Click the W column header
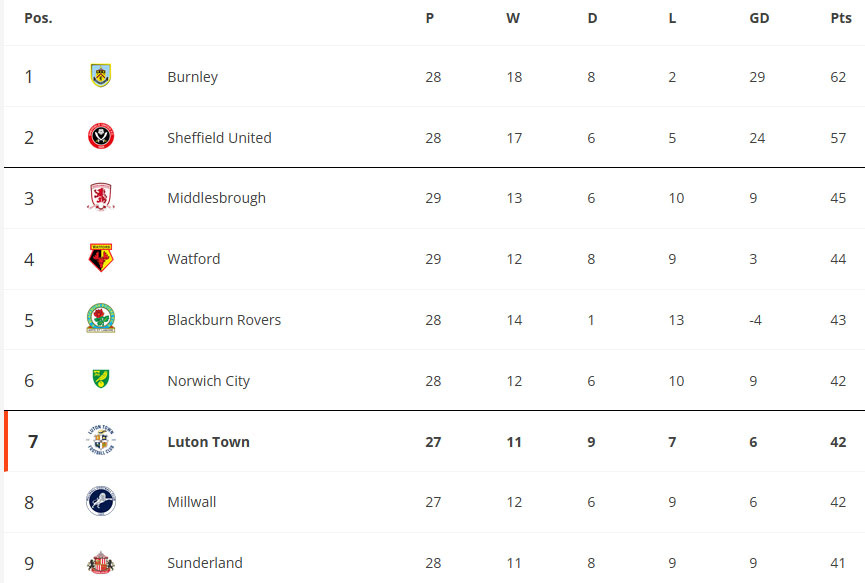The height and width of the screenshot is (583, 865). coord(513,18)
